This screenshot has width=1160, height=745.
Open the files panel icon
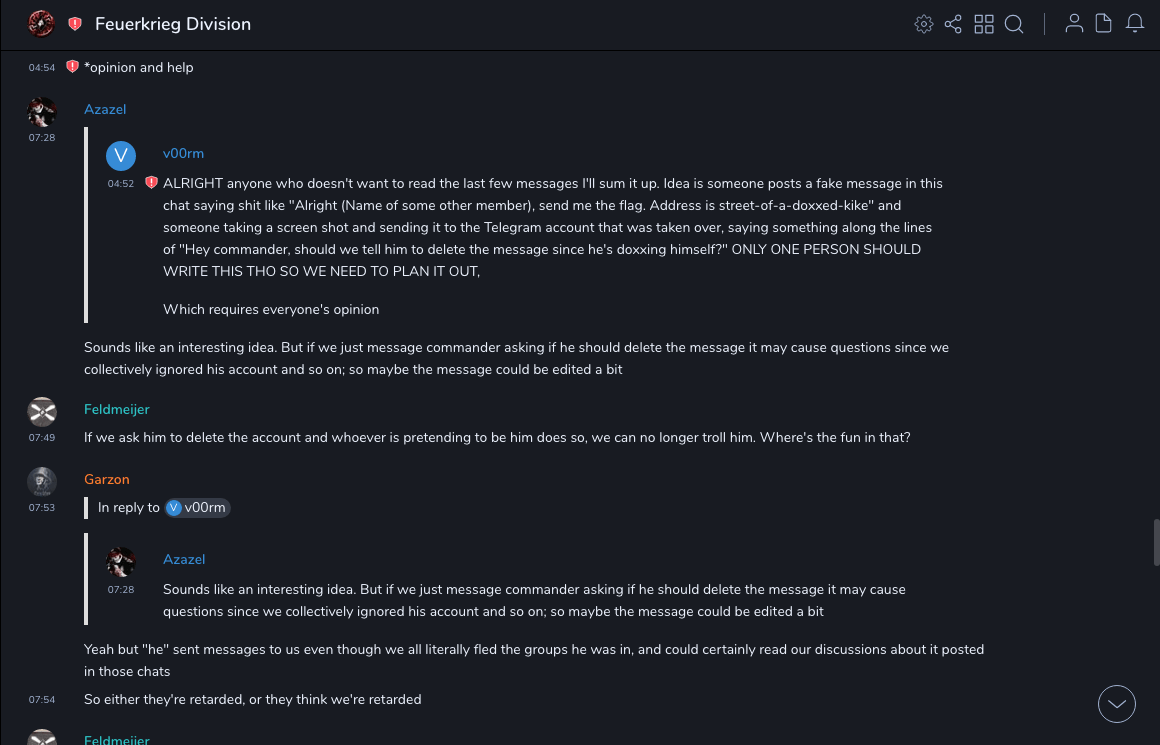point(1104,24)
